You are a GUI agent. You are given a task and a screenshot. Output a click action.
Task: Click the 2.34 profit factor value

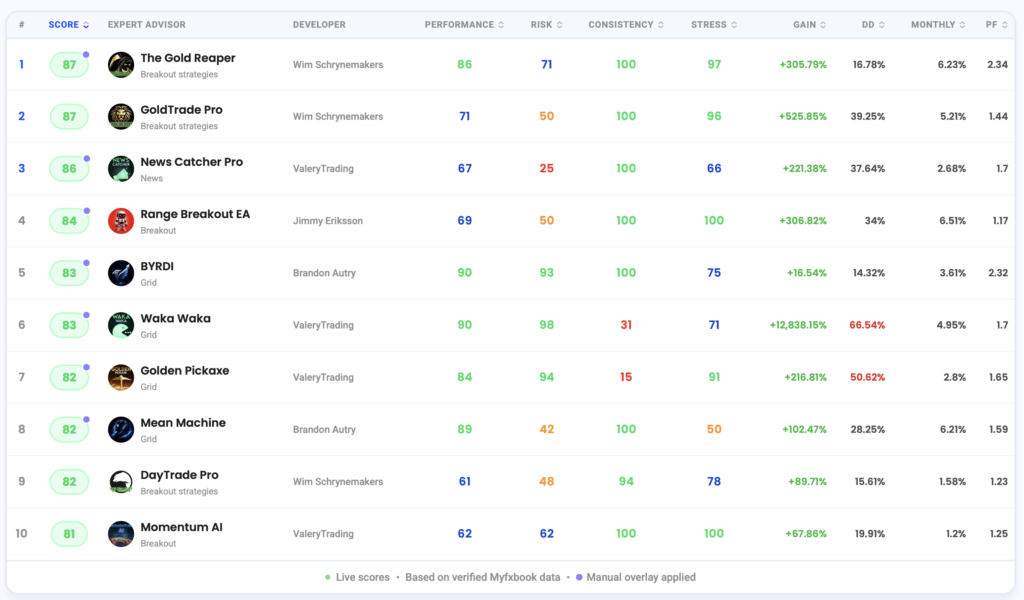997,65
